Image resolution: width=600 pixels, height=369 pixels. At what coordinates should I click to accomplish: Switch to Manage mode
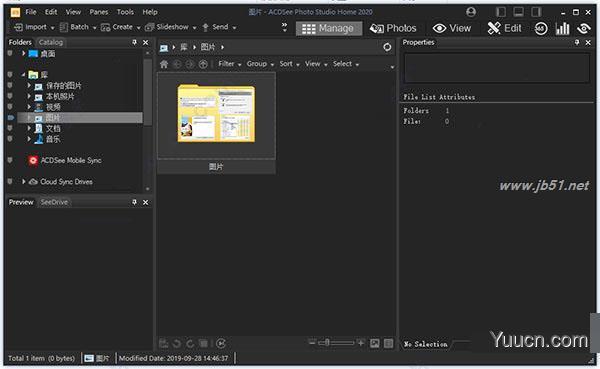coord(329,28)
